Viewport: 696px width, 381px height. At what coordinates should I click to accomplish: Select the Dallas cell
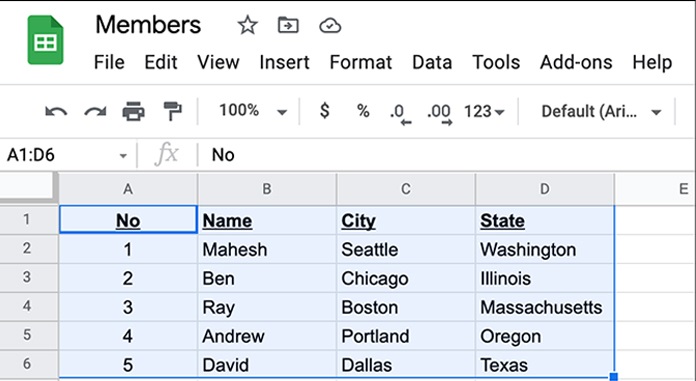click(406, 365)
